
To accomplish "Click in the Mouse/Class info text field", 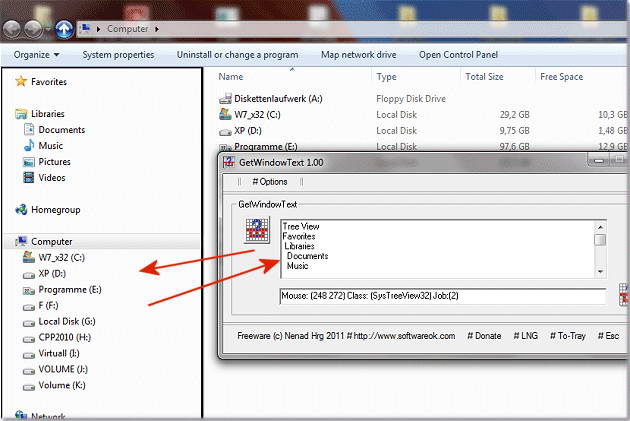I will click(x=443, y=296).
